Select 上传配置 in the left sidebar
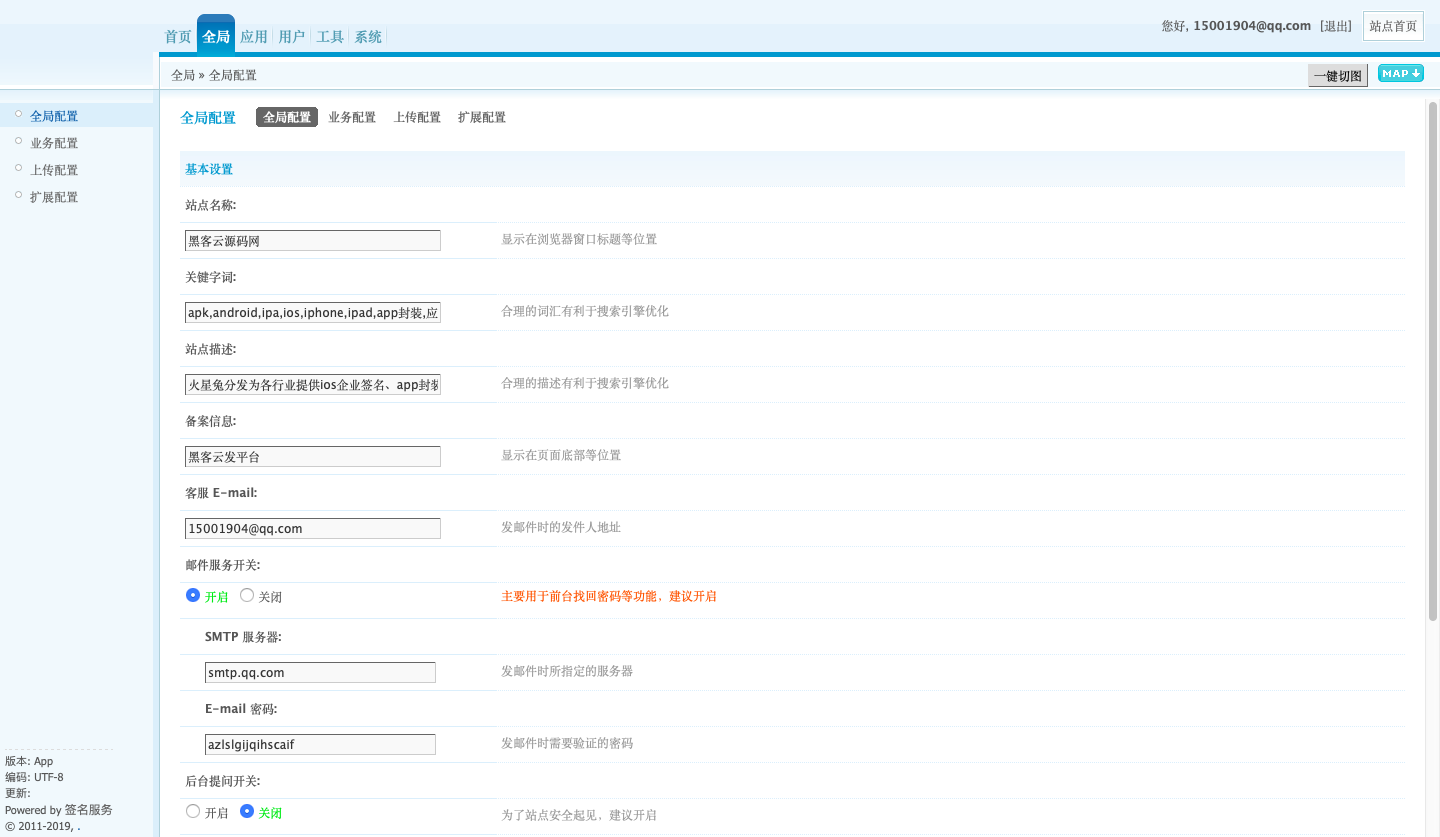This screenshot has height=837, width=1440. click(54, 170)
